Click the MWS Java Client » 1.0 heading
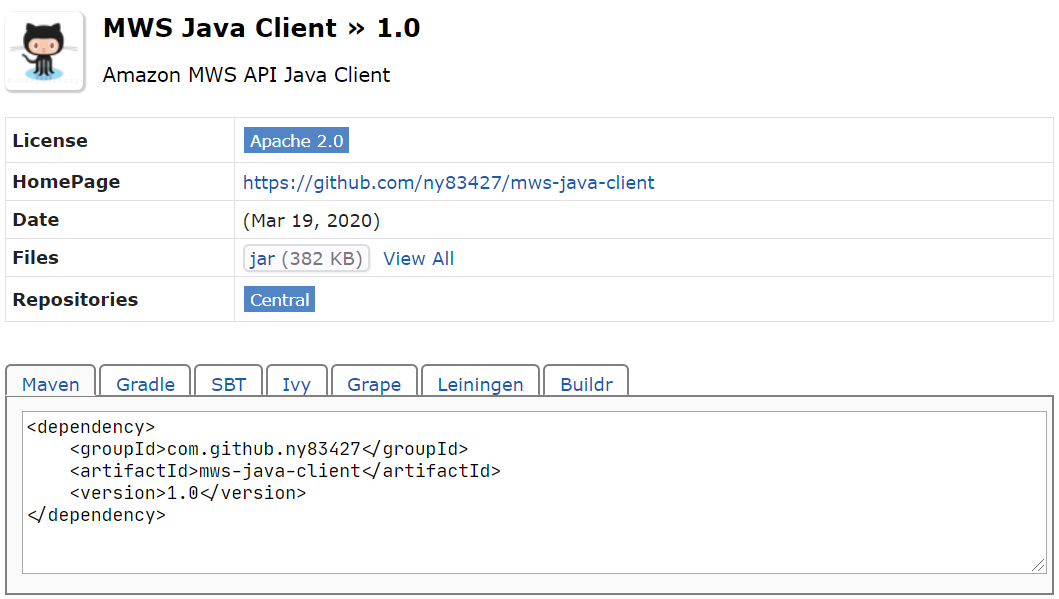The image size is (1059, 599). click(261, 29)
